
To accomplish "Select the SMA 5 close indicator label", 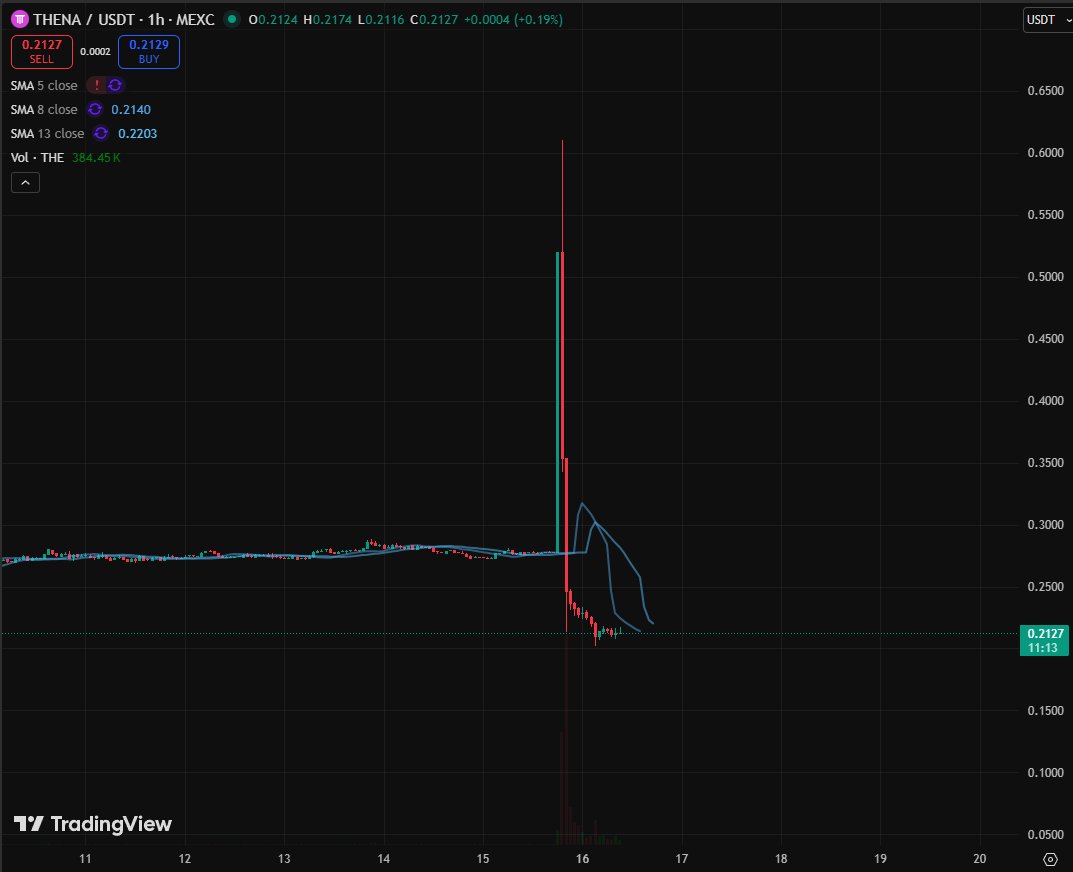I will [44, 86].
